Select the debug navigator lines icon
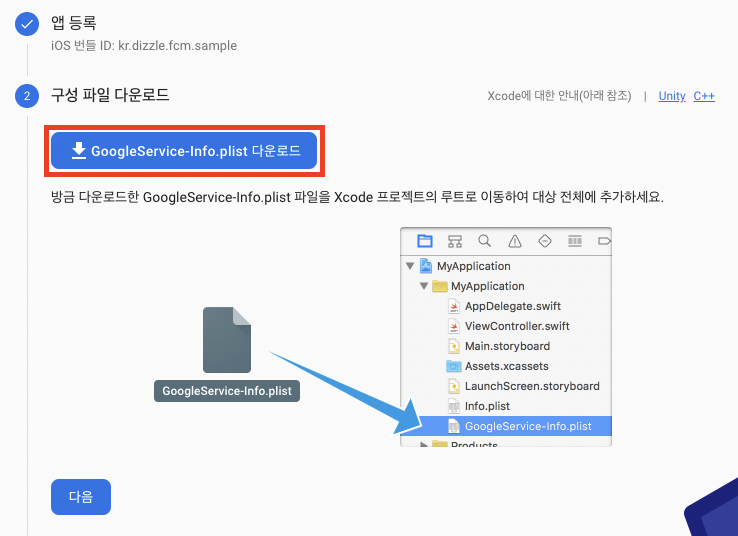The image size is (738, 536). pos(575,241)
